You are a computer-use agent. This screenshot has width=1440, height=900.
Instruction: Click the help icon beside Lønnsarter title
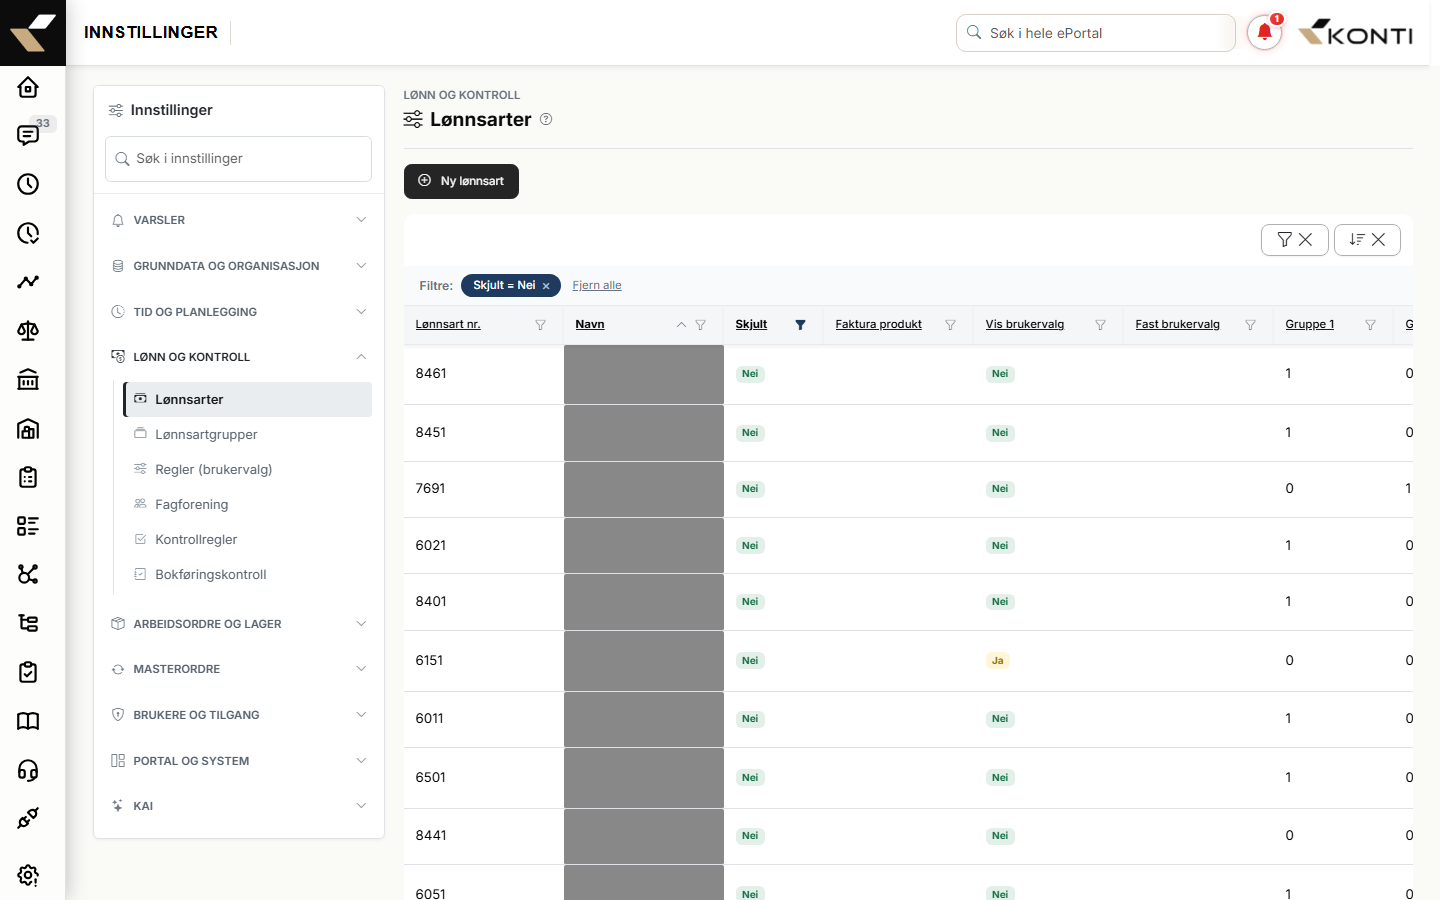546,119
